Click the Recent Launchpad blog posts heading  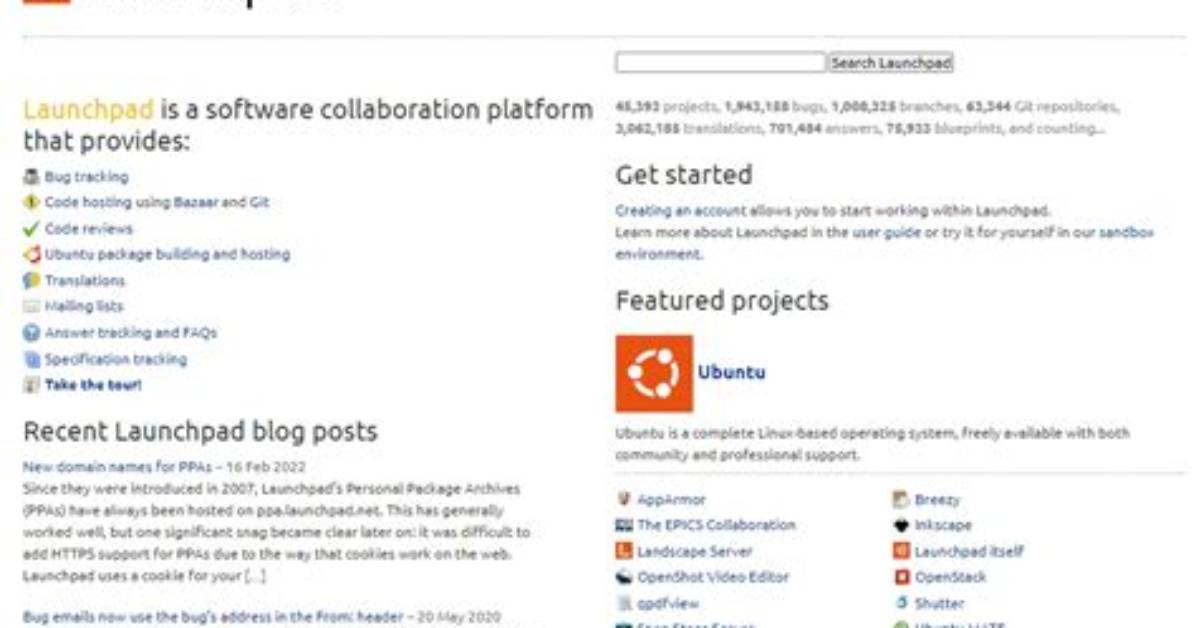coord(200,432)
